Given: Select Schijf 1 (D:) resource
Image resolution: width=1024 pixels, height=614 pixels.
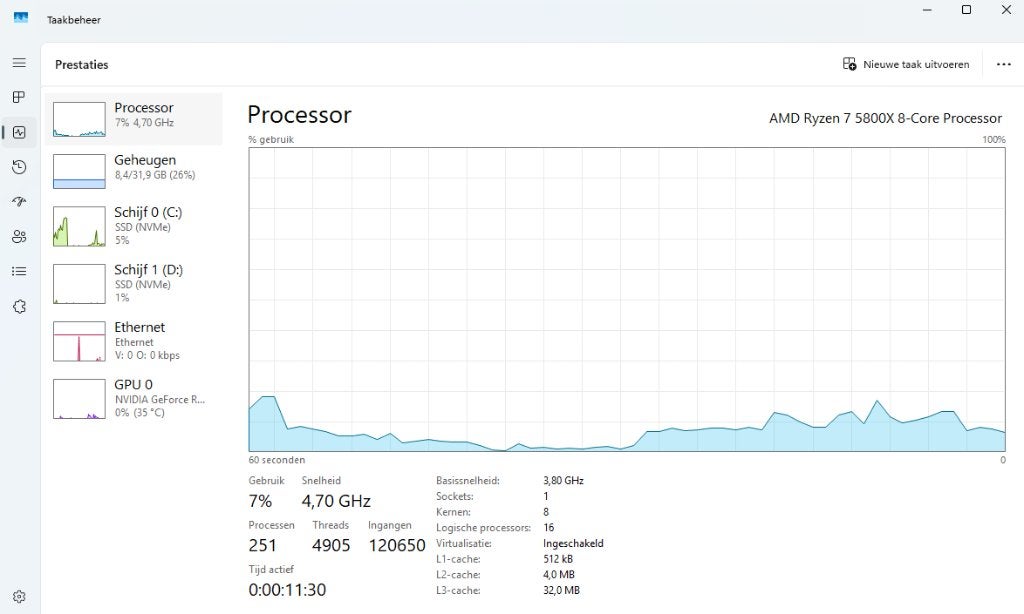Looking at the screenshot, I should (134, 283).
